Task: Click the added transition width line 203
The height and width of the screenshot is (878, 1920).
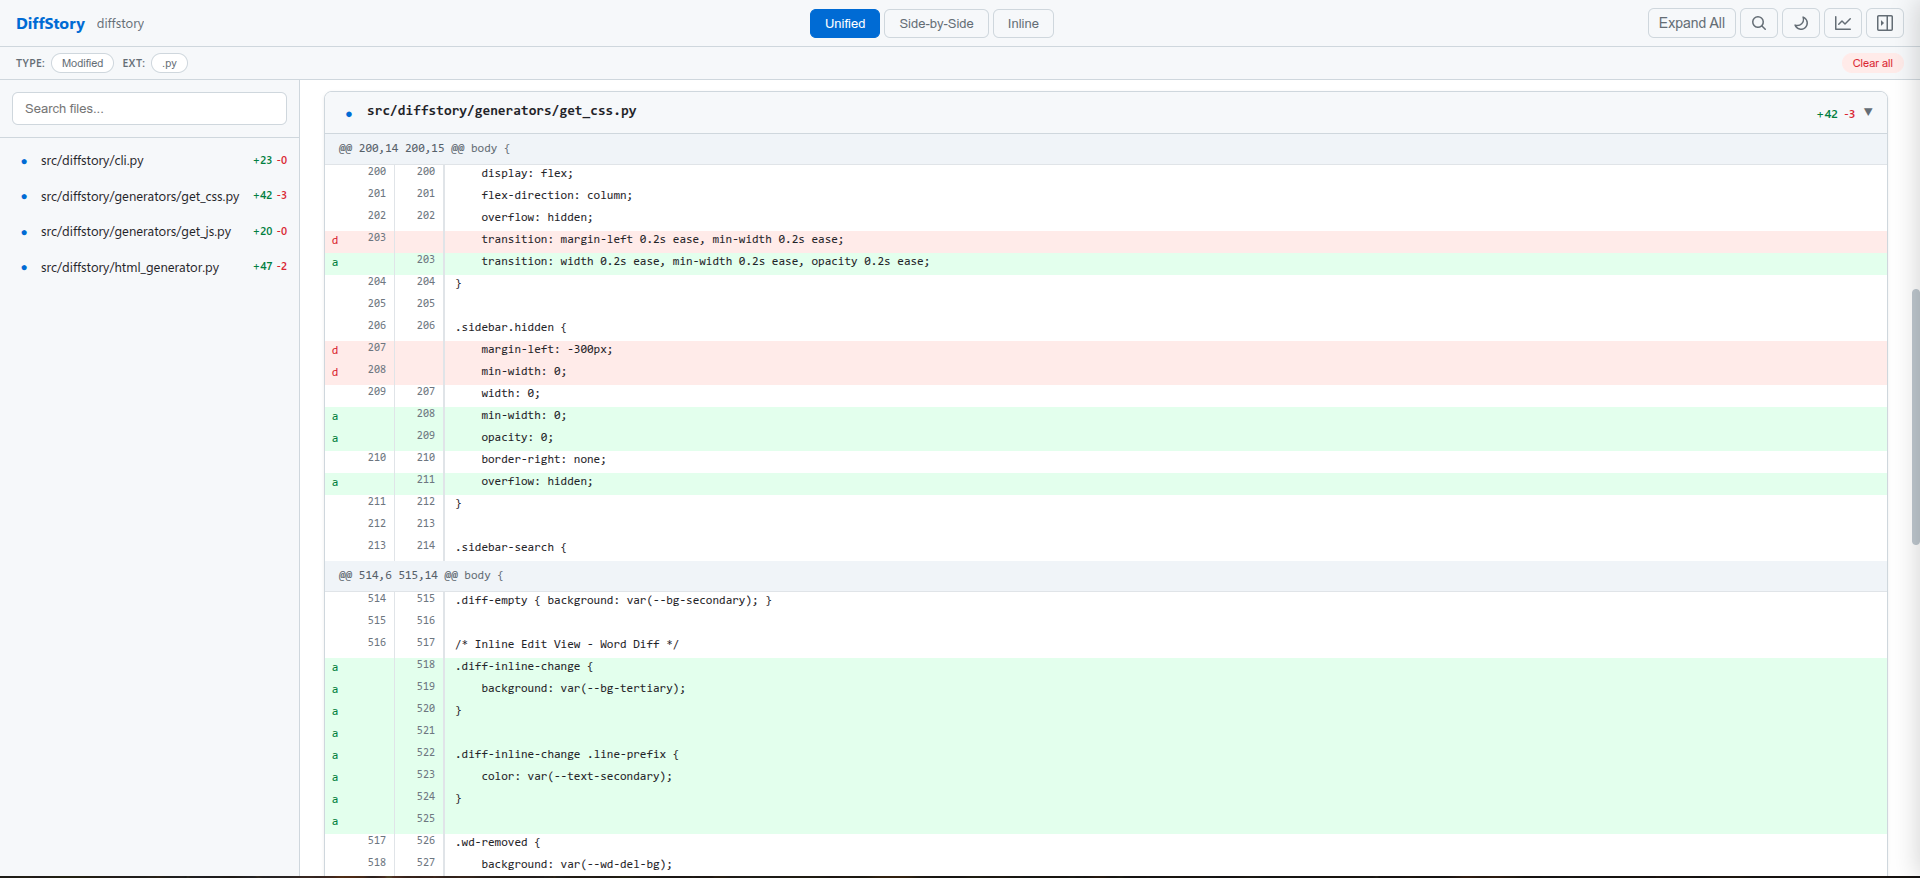Action: point(1106,262)
